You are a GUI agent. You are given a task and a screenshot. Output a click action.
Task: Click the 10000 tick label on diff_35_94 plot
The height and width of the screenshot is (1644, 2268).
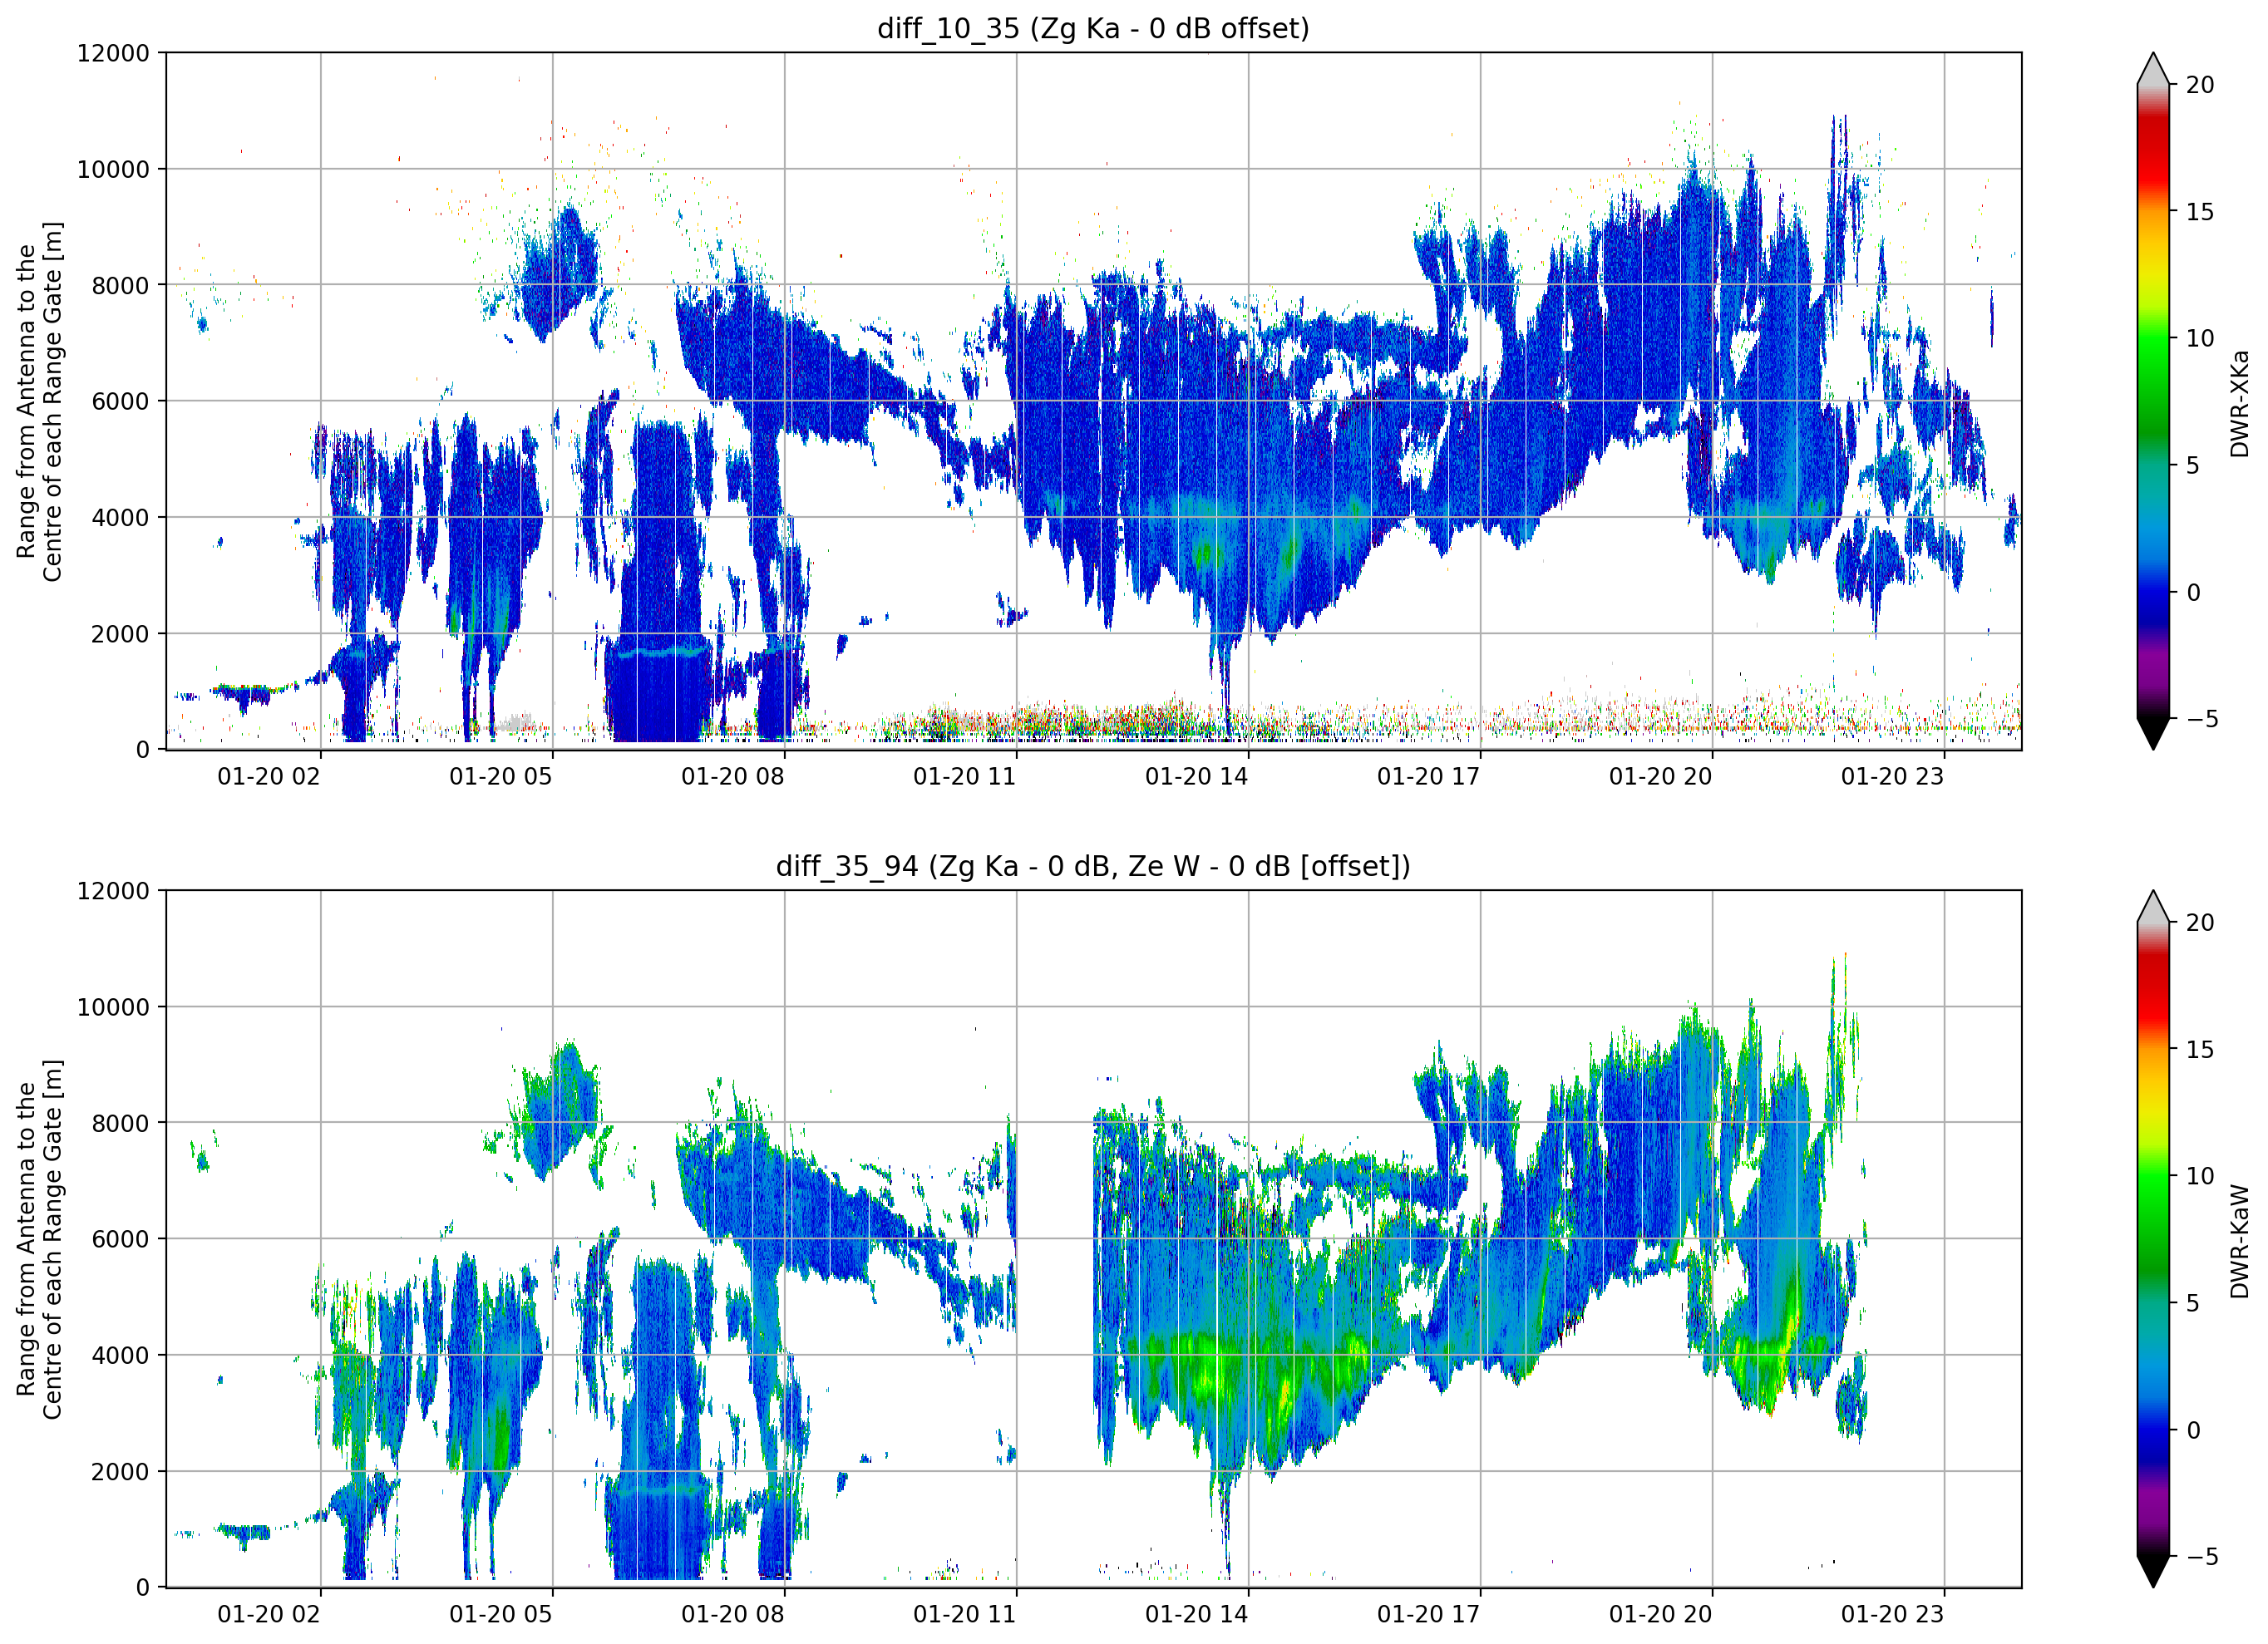pyautogui.click(x=113, y=1007)
